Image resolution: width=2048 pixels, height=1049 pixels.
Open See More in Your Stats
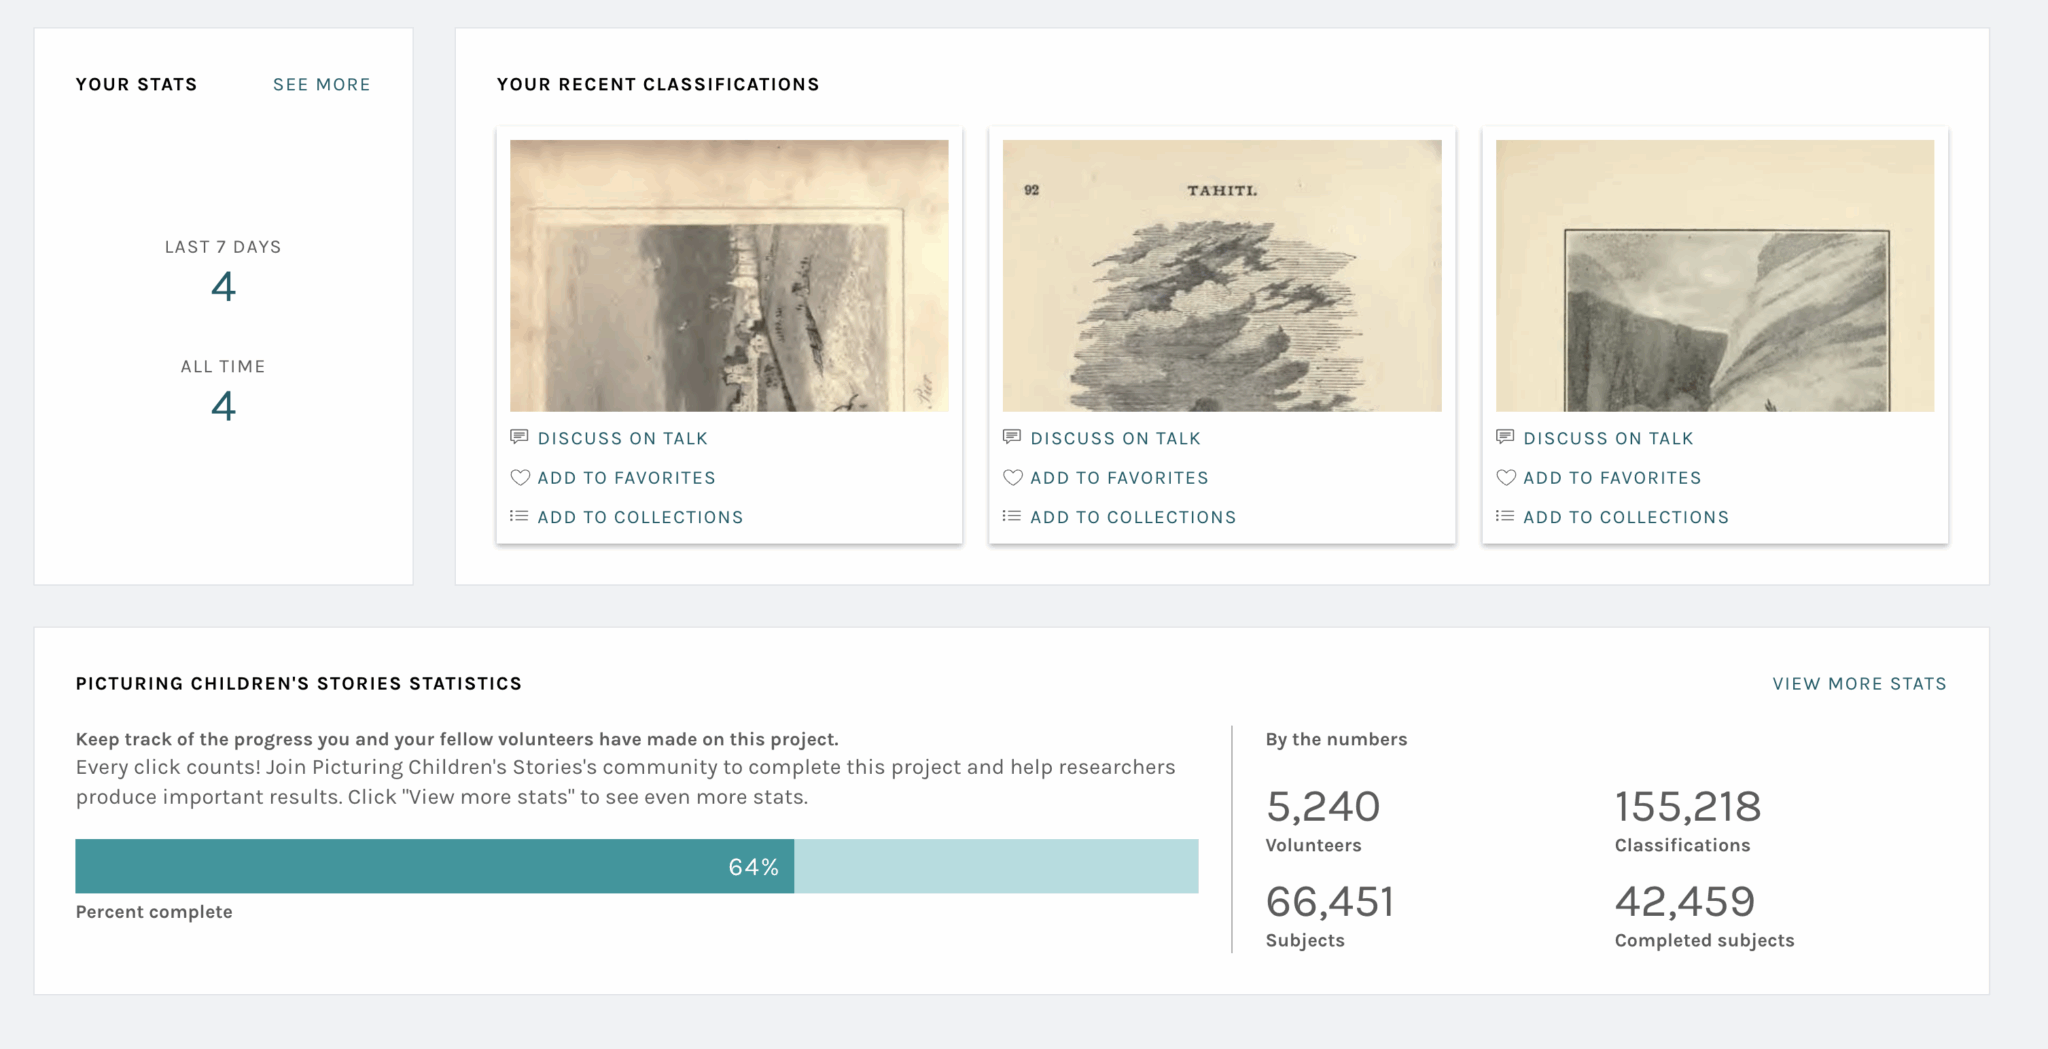(x=322, y=85)
